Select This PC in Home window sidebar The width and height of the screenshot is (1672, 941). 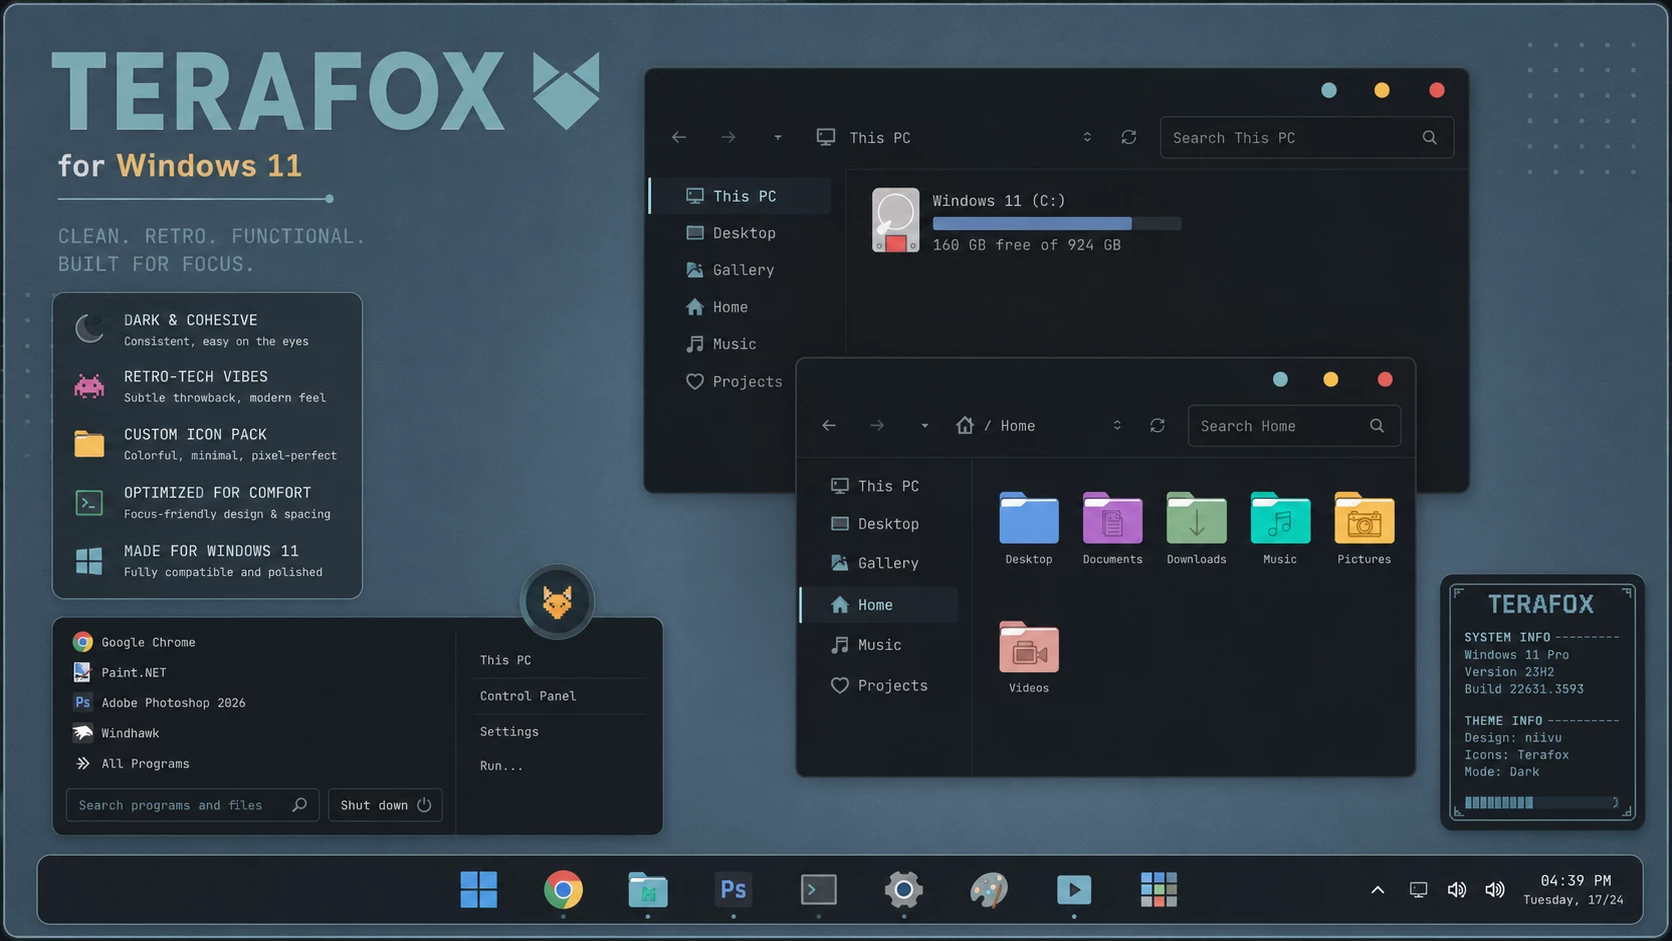879,485
